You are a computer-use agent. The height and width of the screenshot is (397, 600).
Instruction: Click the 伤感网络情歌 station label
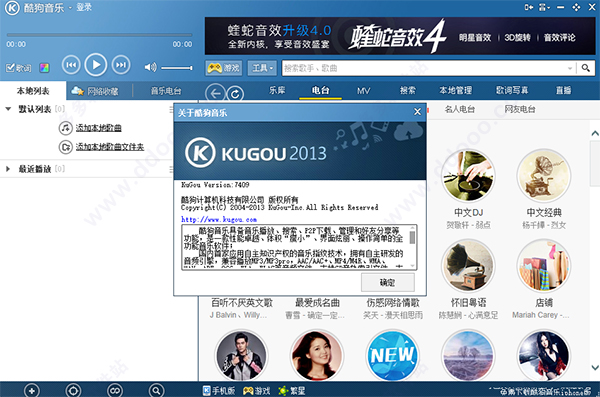click(x=393, y=303)
